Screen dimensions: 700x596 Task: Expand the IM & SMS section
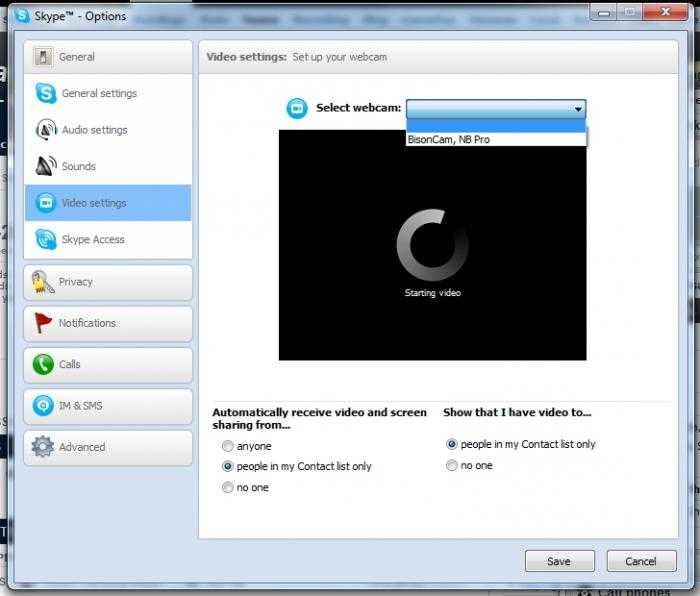click(108, 406)
